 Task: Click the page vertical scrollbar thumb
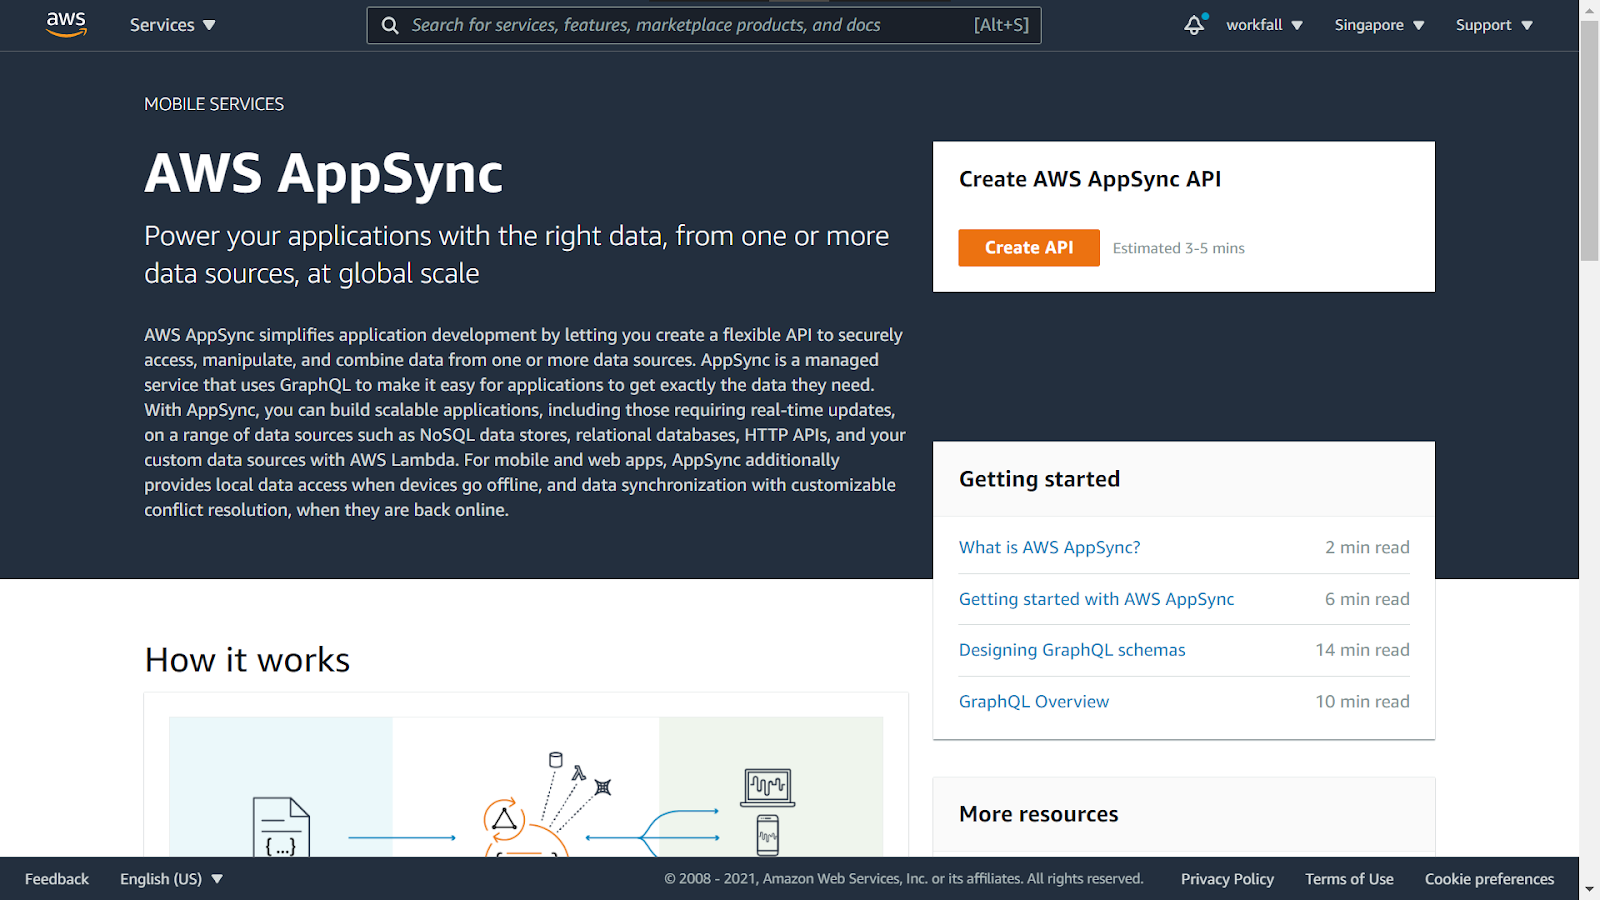pos(1590,140)
